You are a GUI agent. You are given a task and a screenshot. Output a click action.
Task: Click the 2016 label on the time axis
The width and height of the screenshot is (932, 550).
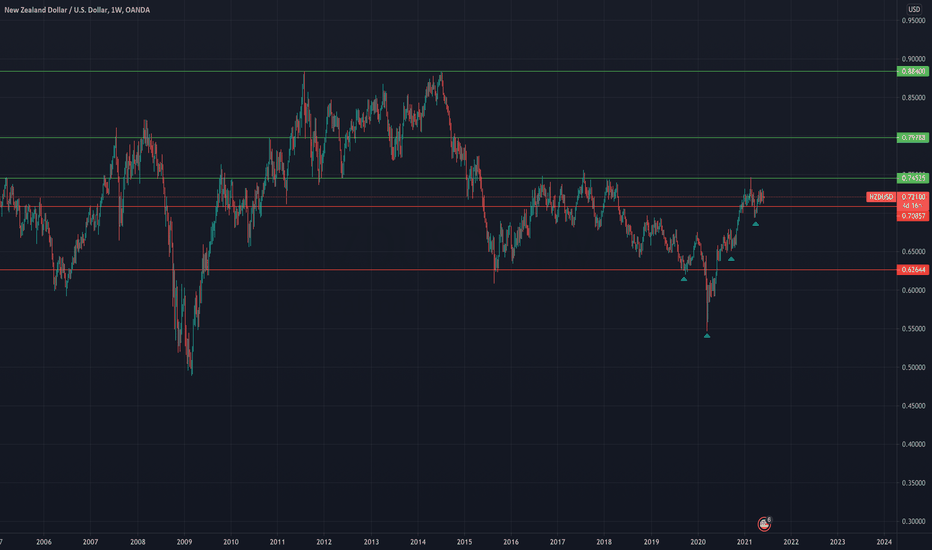click(511, 542)
